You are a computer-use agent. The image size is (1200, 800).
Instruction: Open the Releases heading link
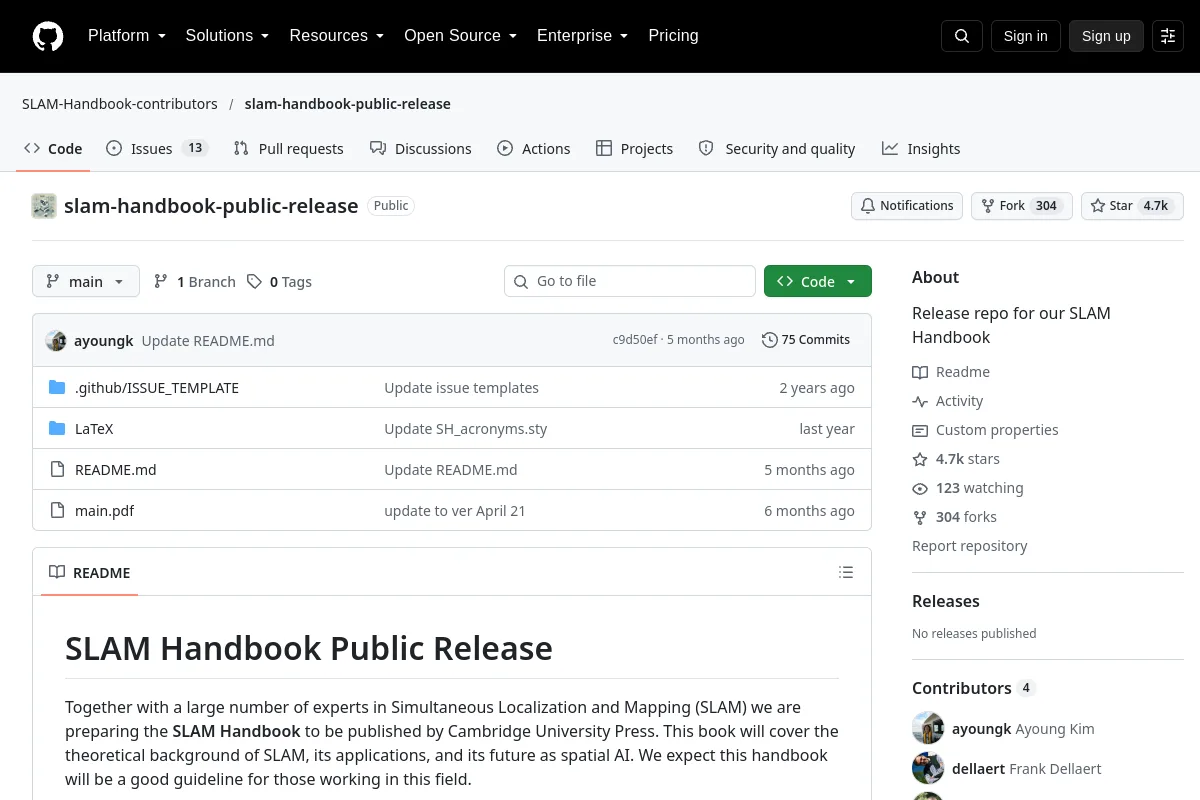pos(946,601)
